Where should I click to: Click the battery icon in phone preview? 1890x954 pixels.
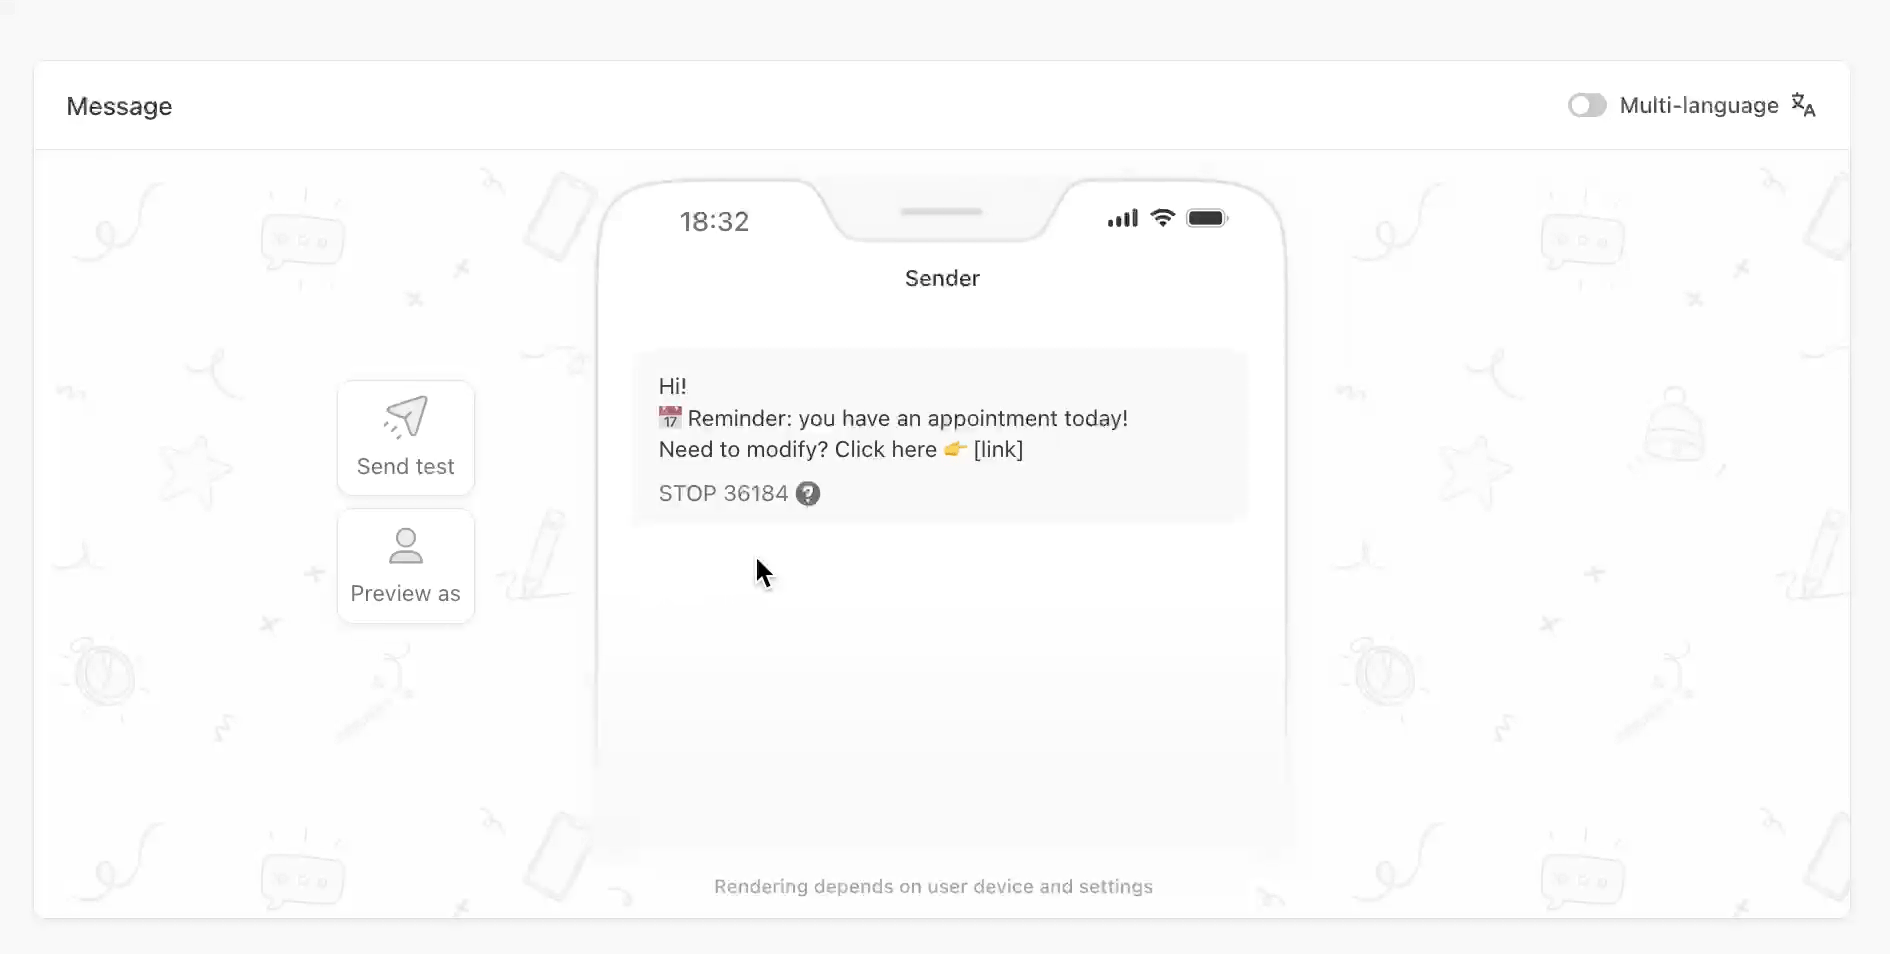[x=1207, y=218]
